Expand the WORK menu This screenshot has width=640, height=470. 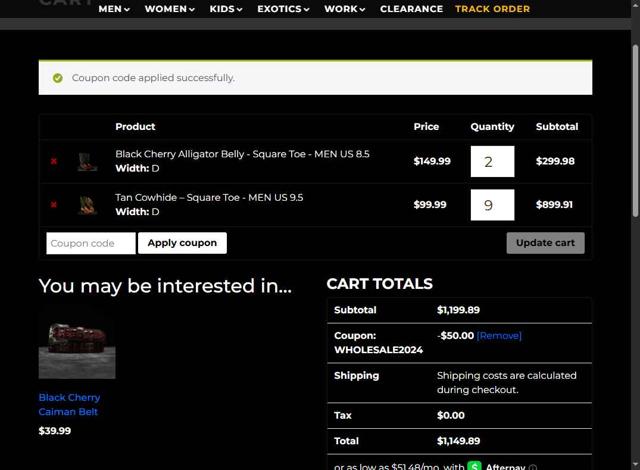click(x=344, y=9)
